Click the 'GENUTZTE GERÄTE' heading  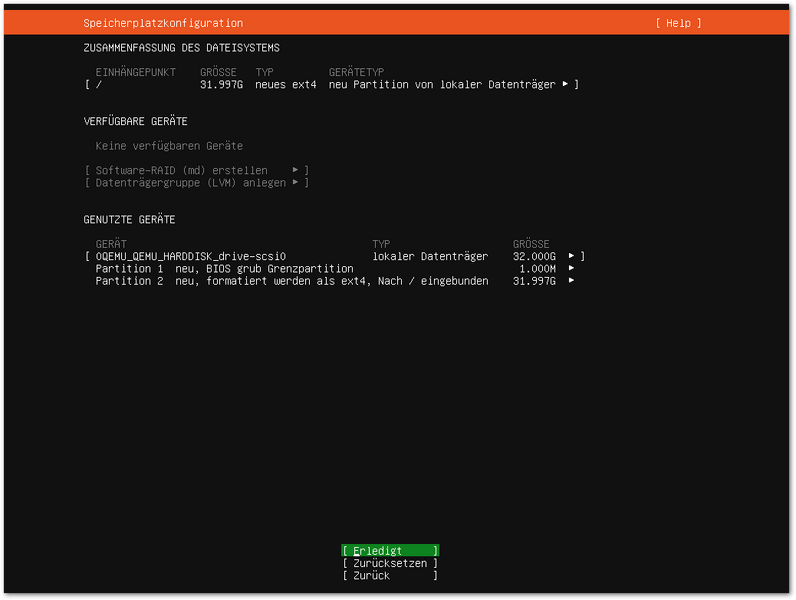129,219
